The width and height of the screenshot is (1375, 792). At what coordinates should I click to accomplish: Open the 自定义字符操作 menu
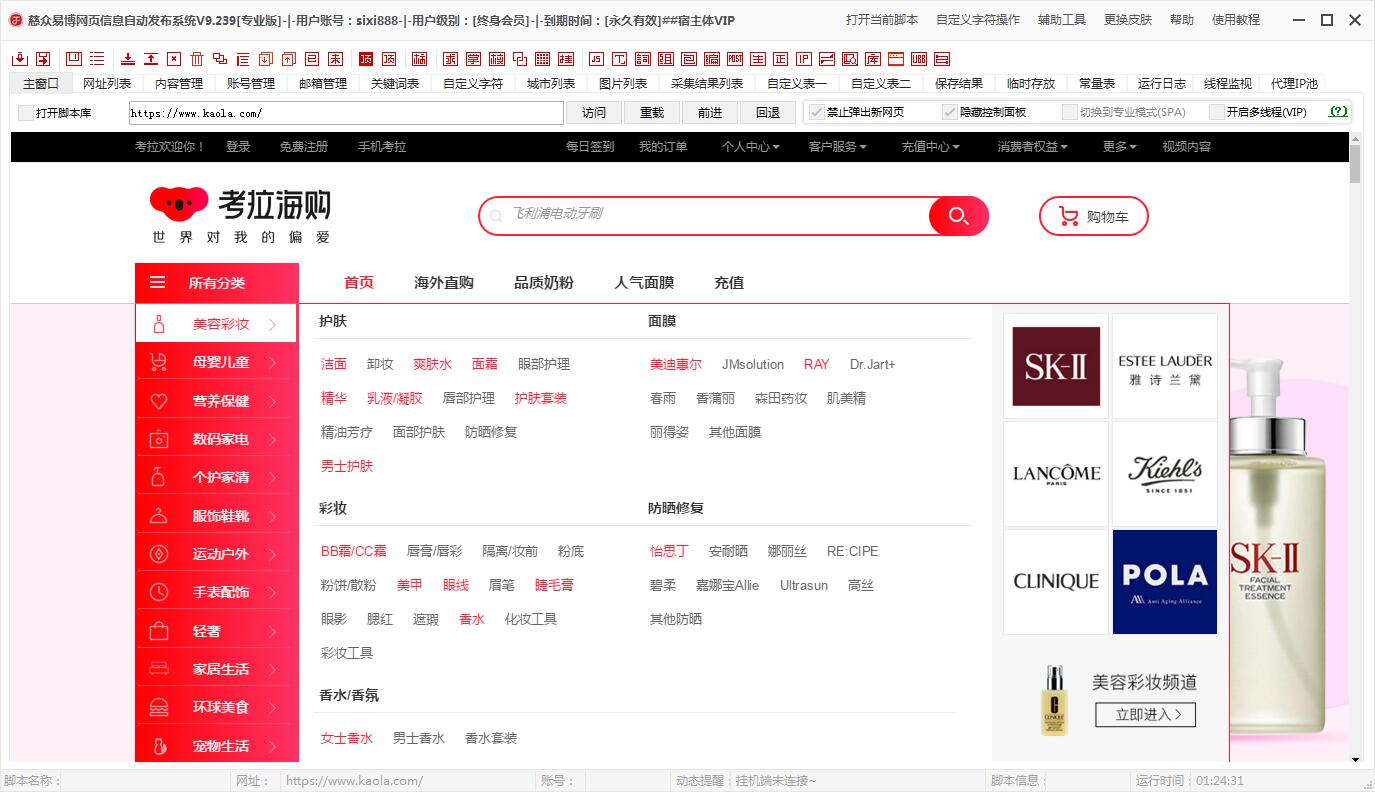click(978, 20)
